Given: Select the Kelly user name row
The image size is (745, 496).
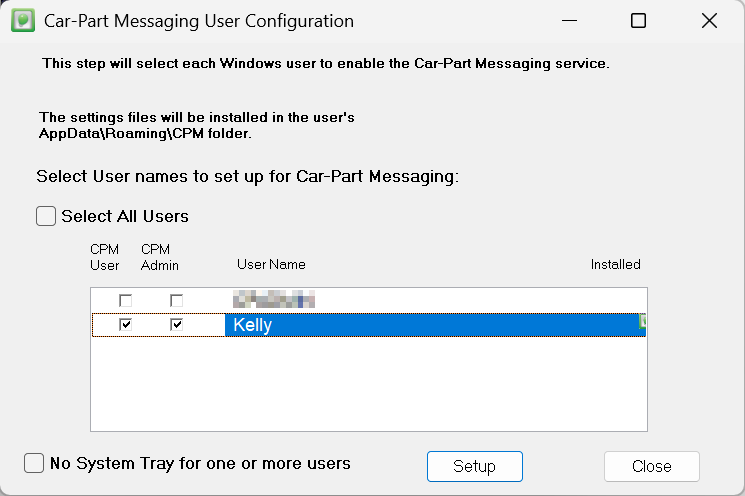Looking at the screenshot, I should [x=252, y=325].
